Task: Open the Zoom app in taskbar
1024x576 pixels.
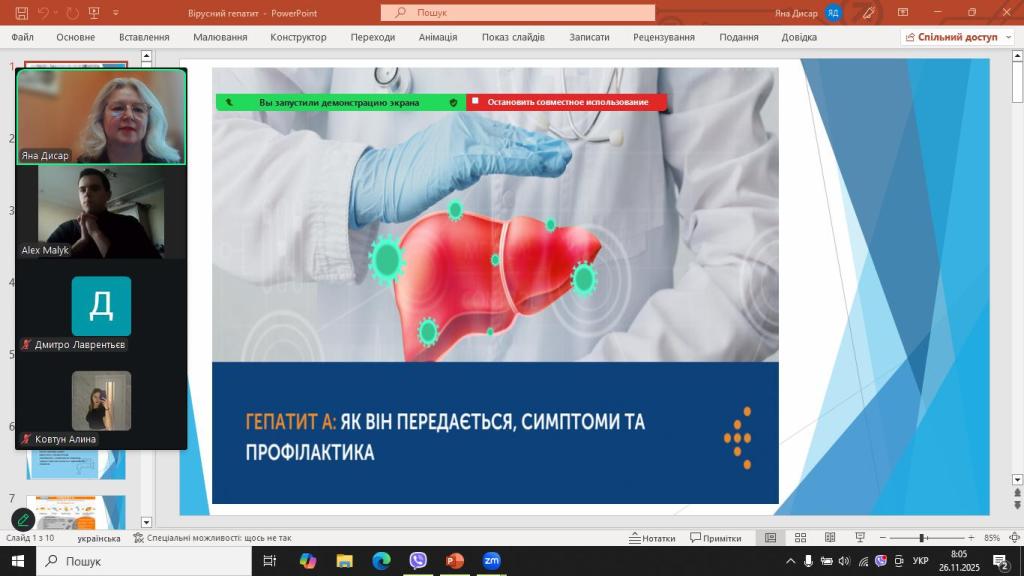Action: pos(491,561)
